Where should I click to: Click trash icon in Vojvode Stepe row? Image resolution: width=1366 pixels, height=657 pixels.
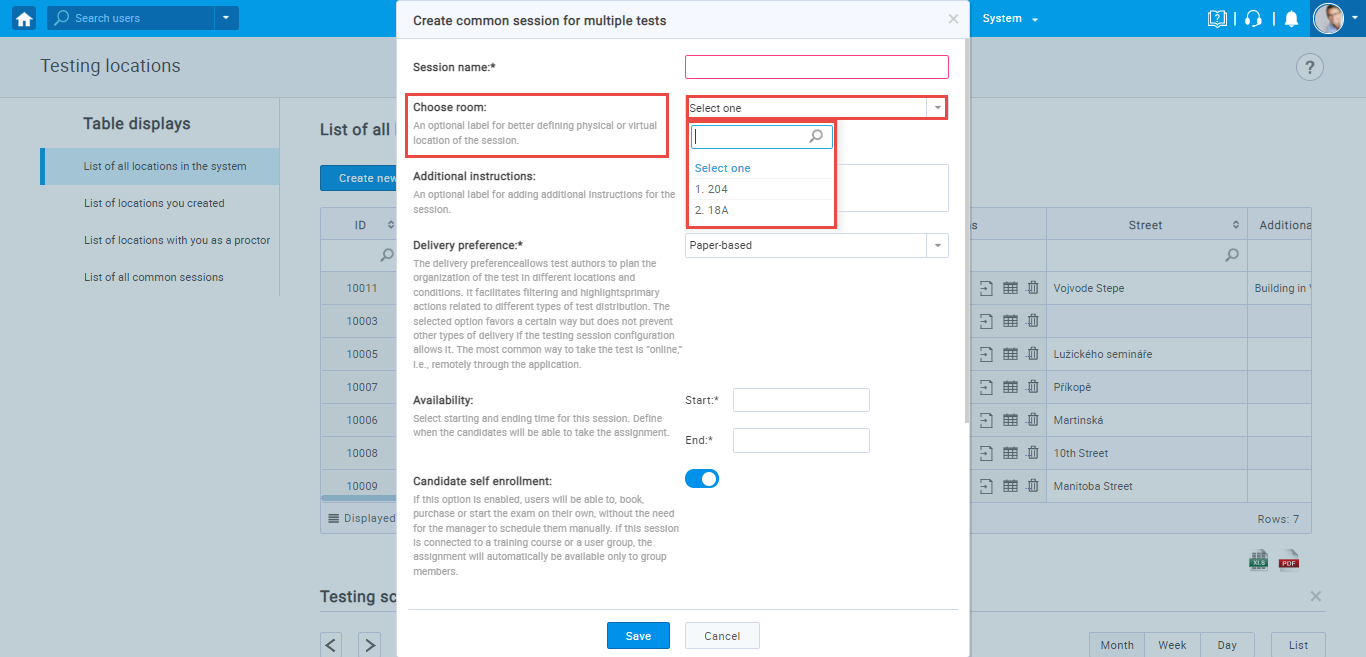(x=1033, y=288)
